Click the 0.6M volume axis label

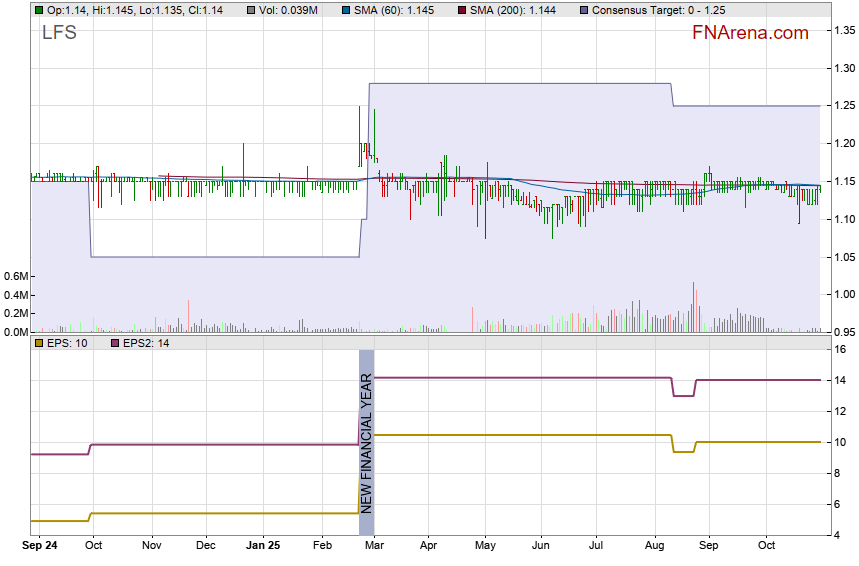[16, 276]
